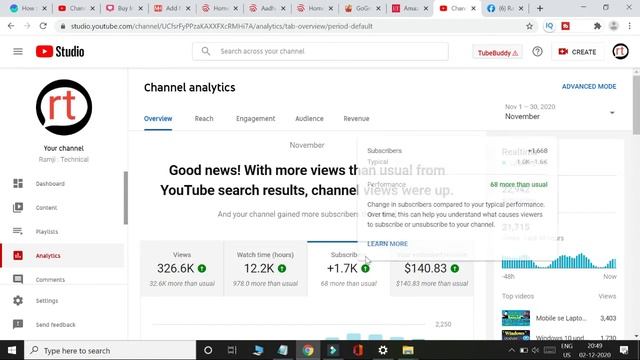Viewport: 640px width, 360px height.
Task: Click the account avatar in header
Action: coord(620,51)
